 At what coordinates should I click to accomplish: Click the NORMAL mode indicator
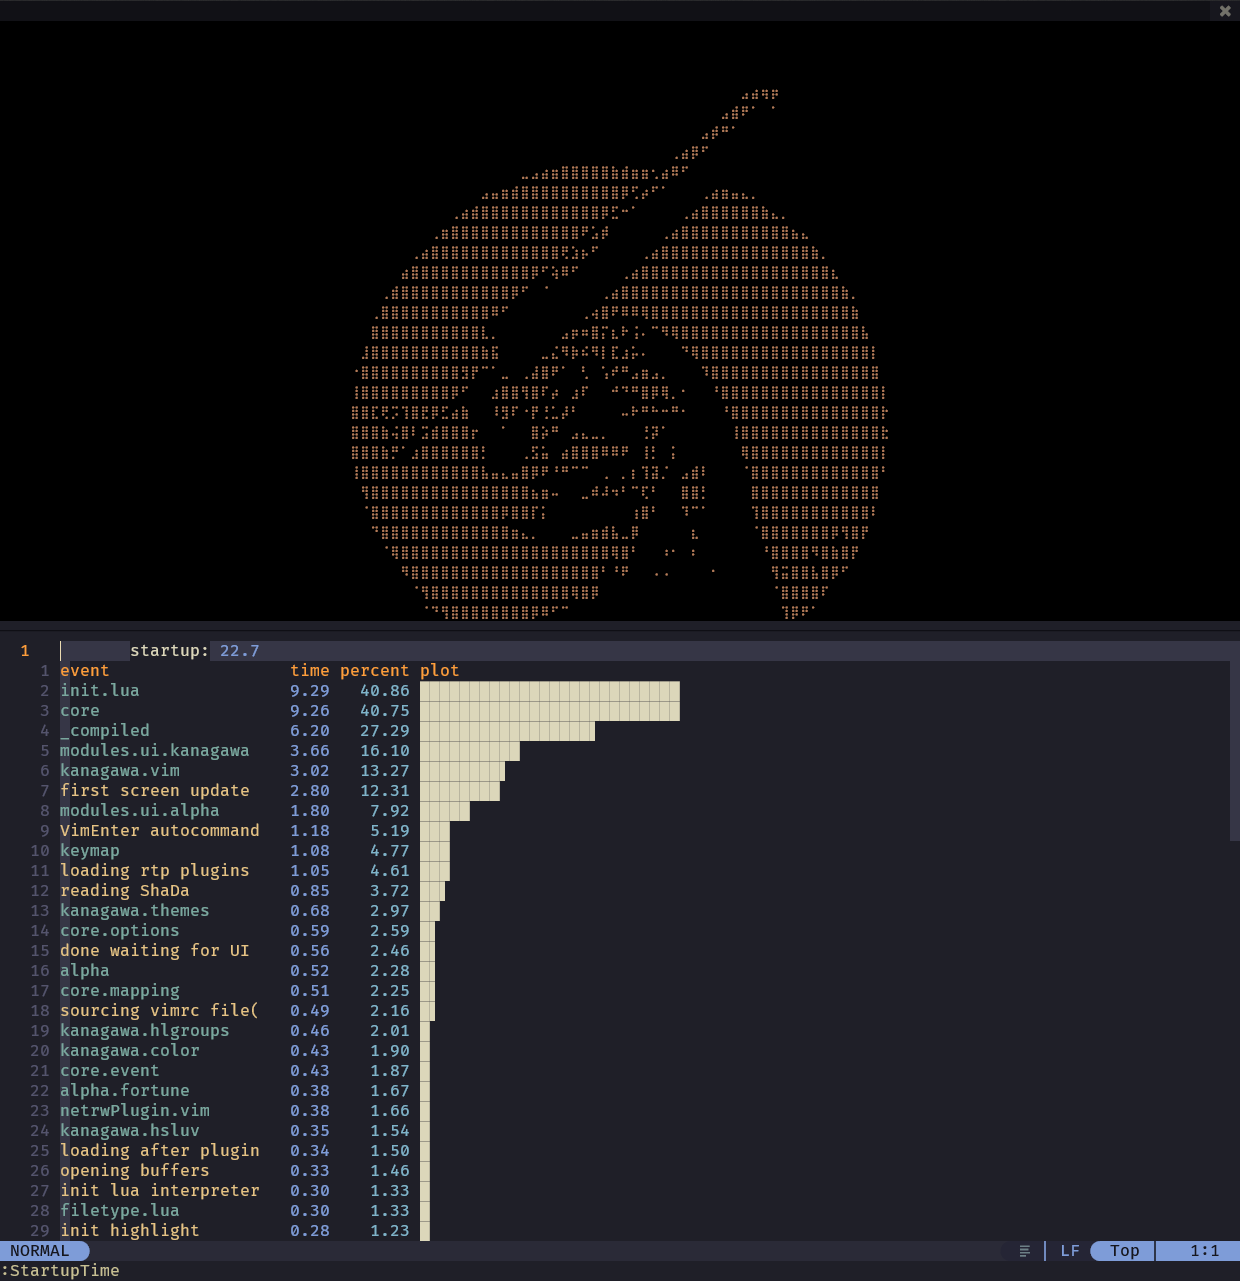click(40, 1251)
